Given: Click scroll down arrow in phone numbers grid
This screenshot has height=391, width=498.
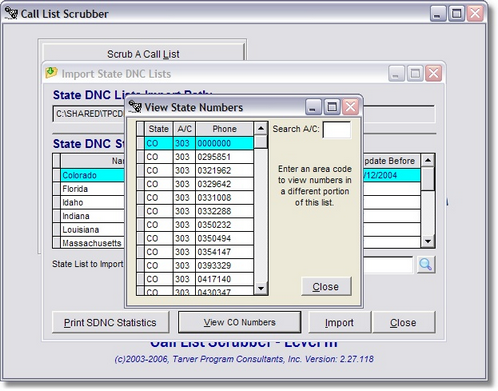Looking at the screenshot, I should tap(261, 288).
